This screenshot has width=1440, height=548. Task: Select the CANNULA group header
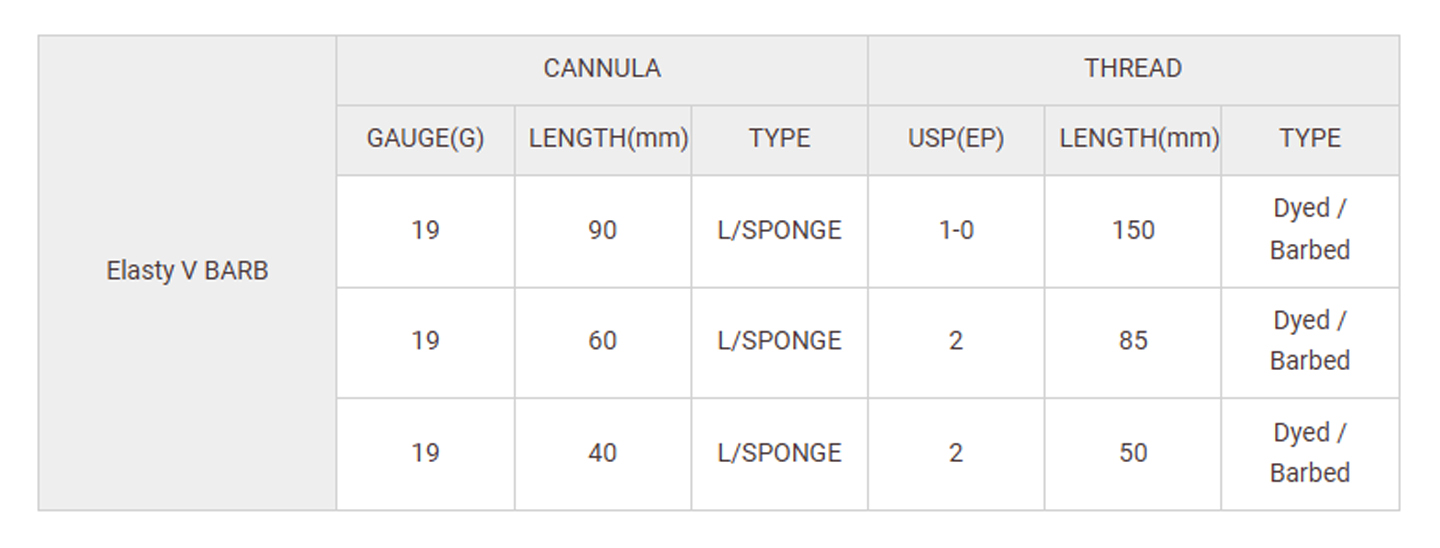(x=602, y=69)
